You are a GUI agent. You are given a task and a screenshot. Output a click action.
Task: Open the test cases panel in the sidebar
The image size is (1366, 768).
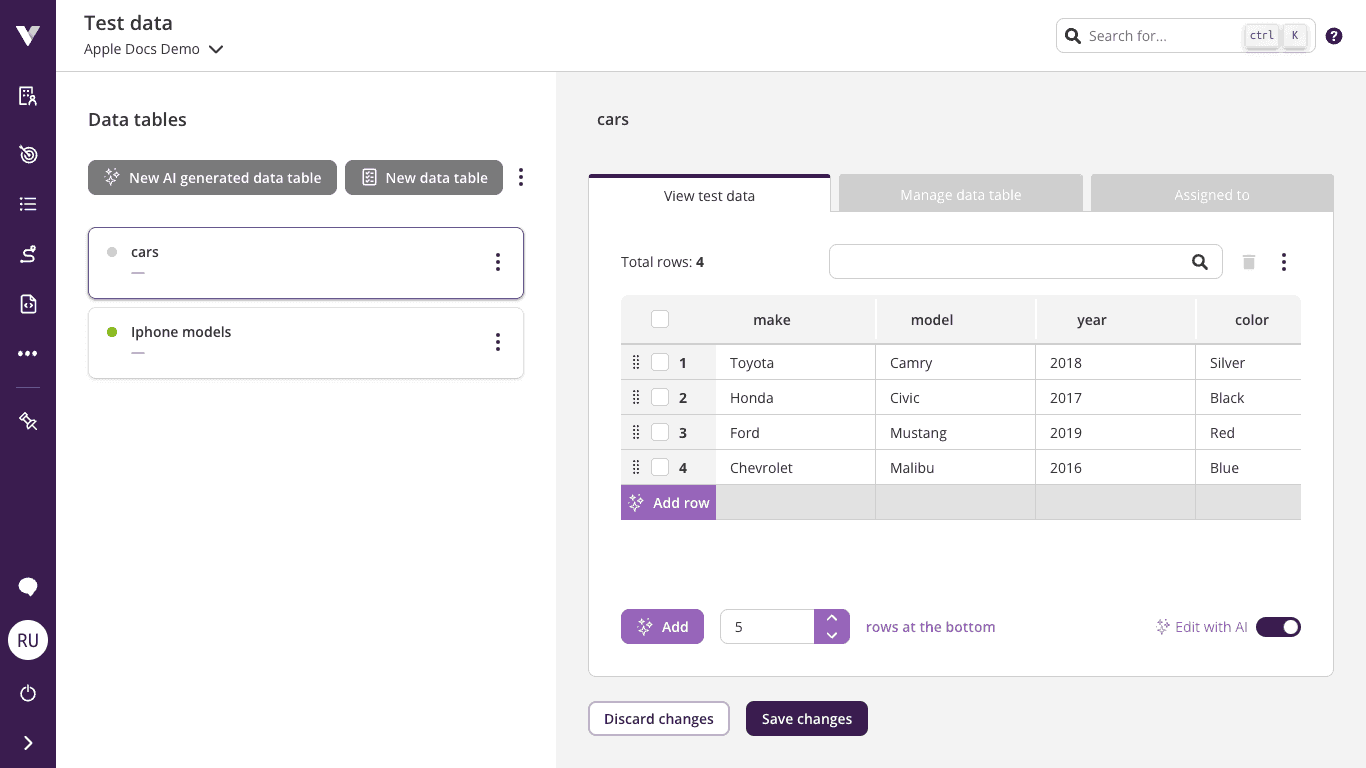pyautogui.click(x=28, y=95)
